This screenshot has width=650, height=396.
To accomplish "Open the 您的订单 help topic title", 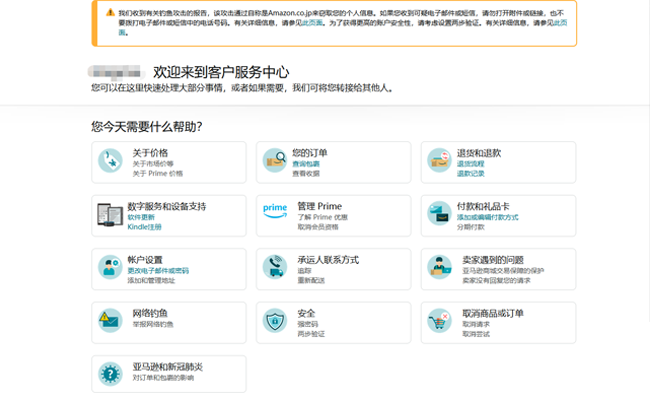I will pos(310,153).
